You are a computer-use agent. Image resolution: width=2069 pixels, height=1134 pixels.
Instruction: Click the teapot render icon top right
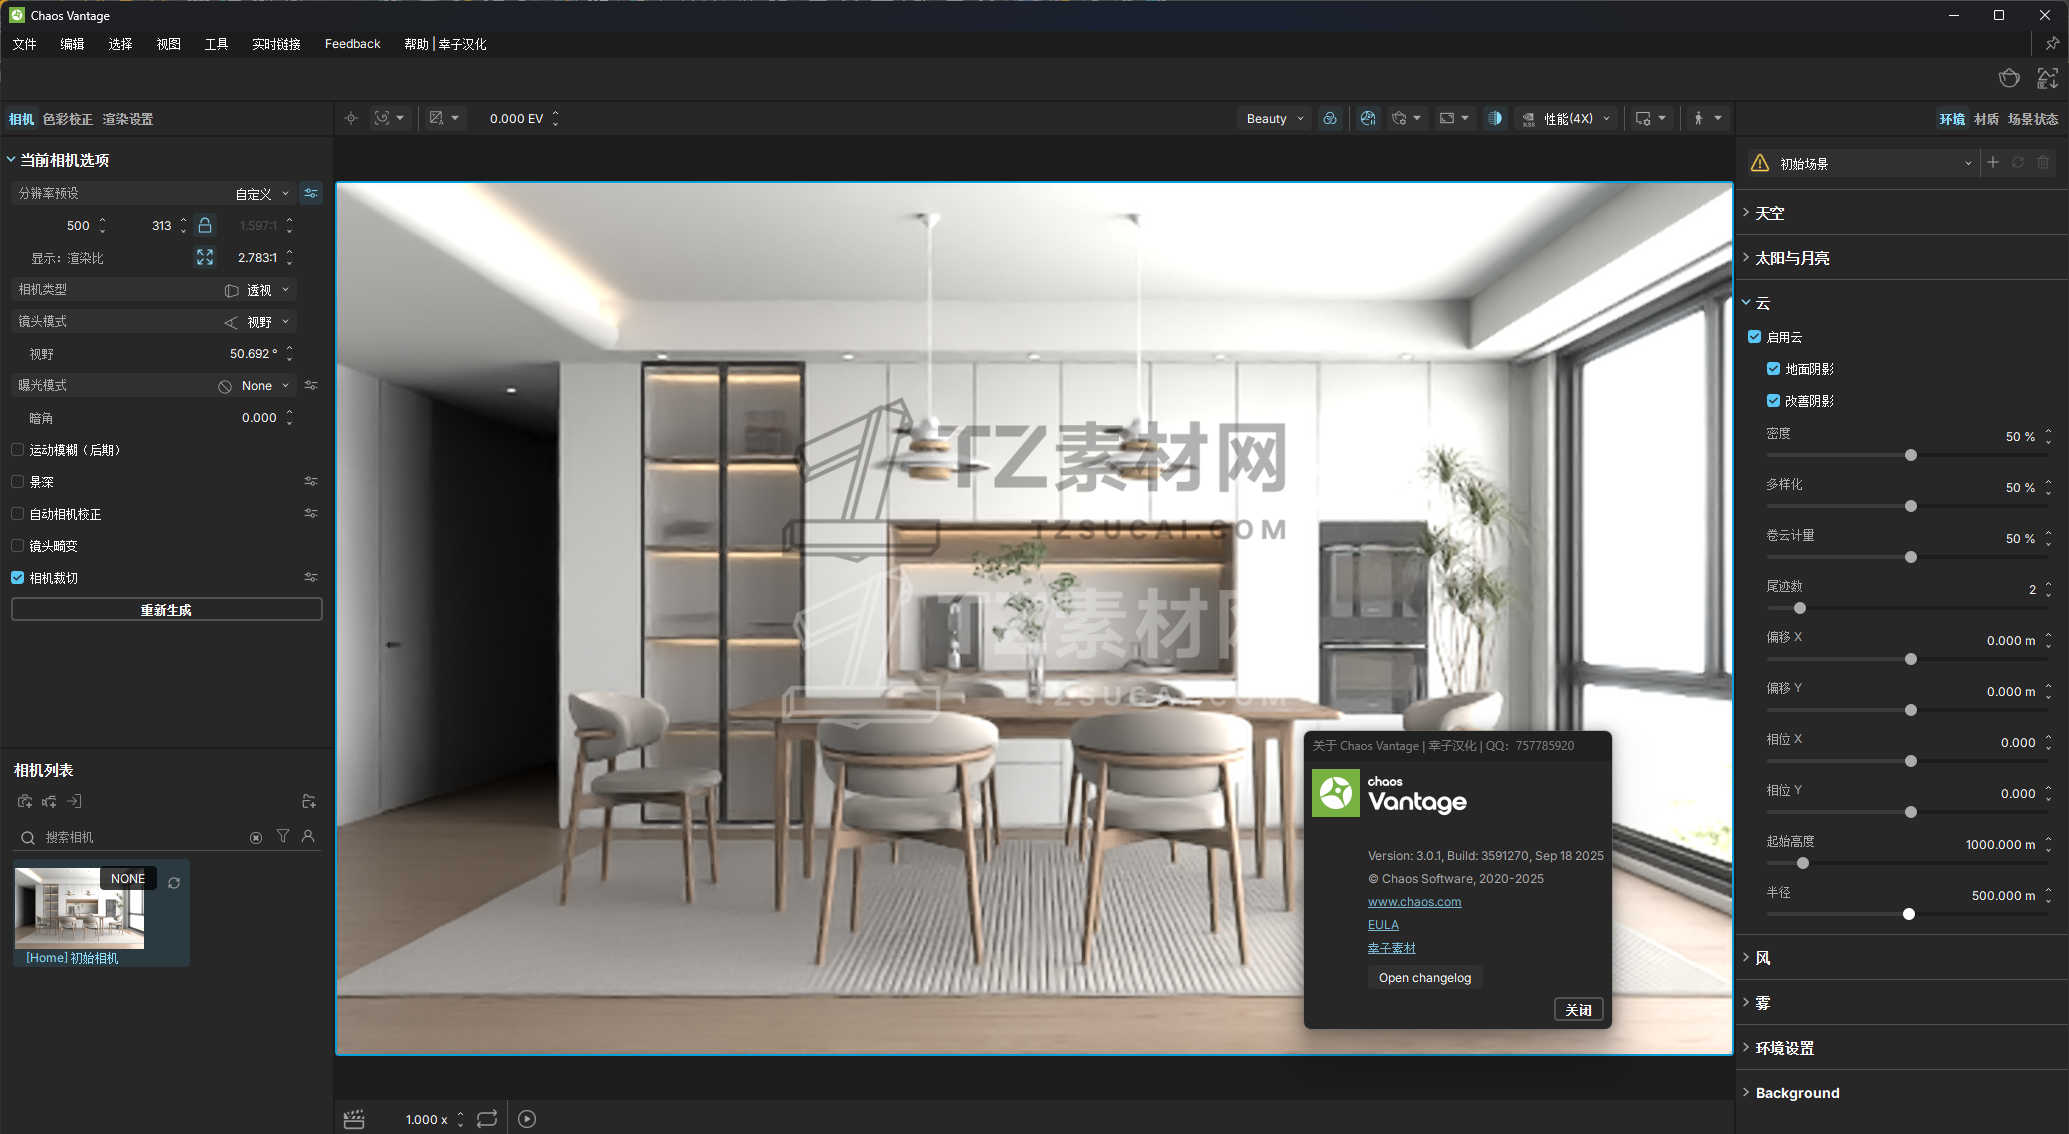(2009, 78)
